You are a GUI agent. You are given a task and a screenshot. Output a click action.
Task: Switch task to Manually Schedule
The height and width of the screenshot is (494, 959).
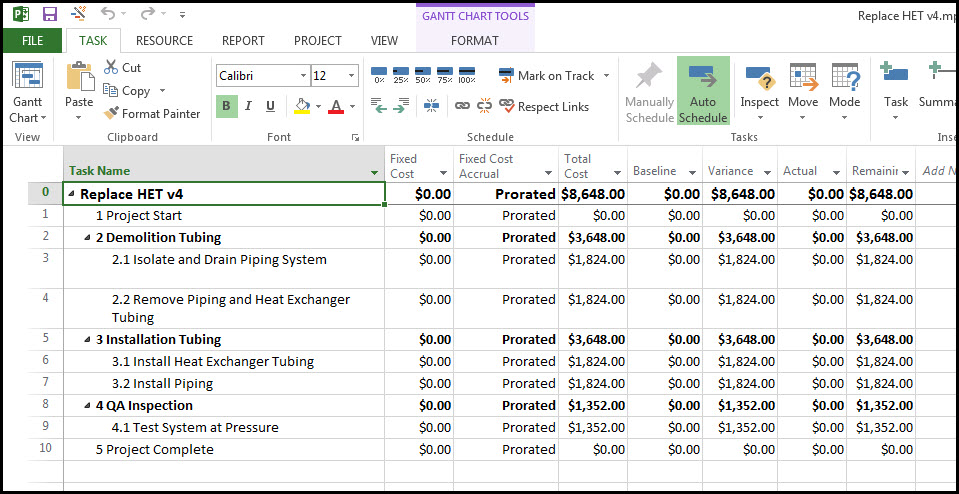(x=650, y=92)
